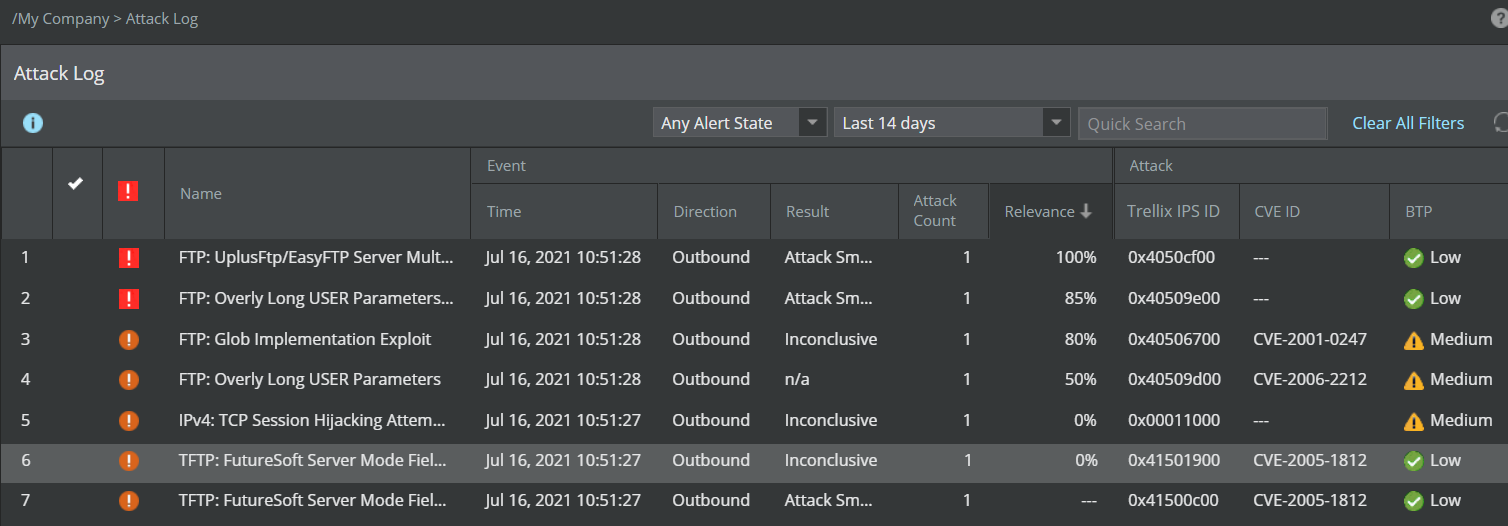1508x526 pixels.
Task: Click orange severity icon in row 7
Action: click(128, 500)
